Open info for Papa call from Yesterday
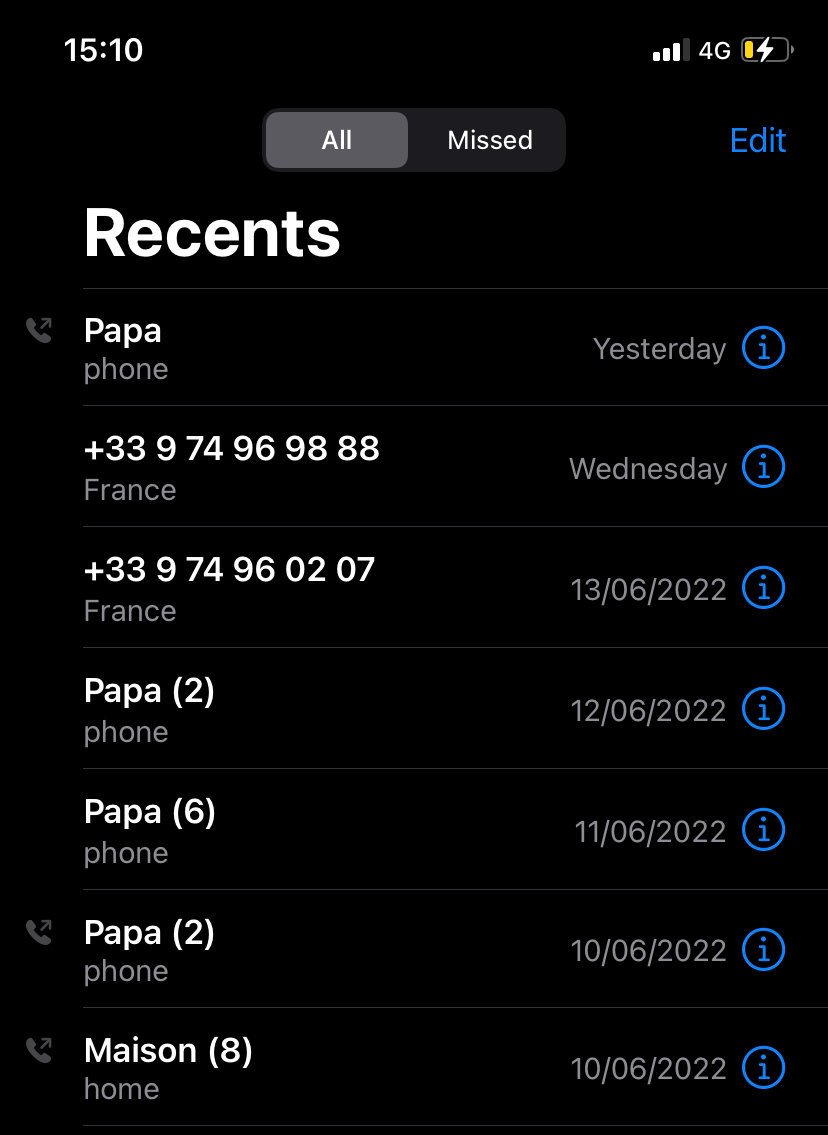The width and height of the screenshot is (828, 1135). pyautogui.click(x=763, y=347)
